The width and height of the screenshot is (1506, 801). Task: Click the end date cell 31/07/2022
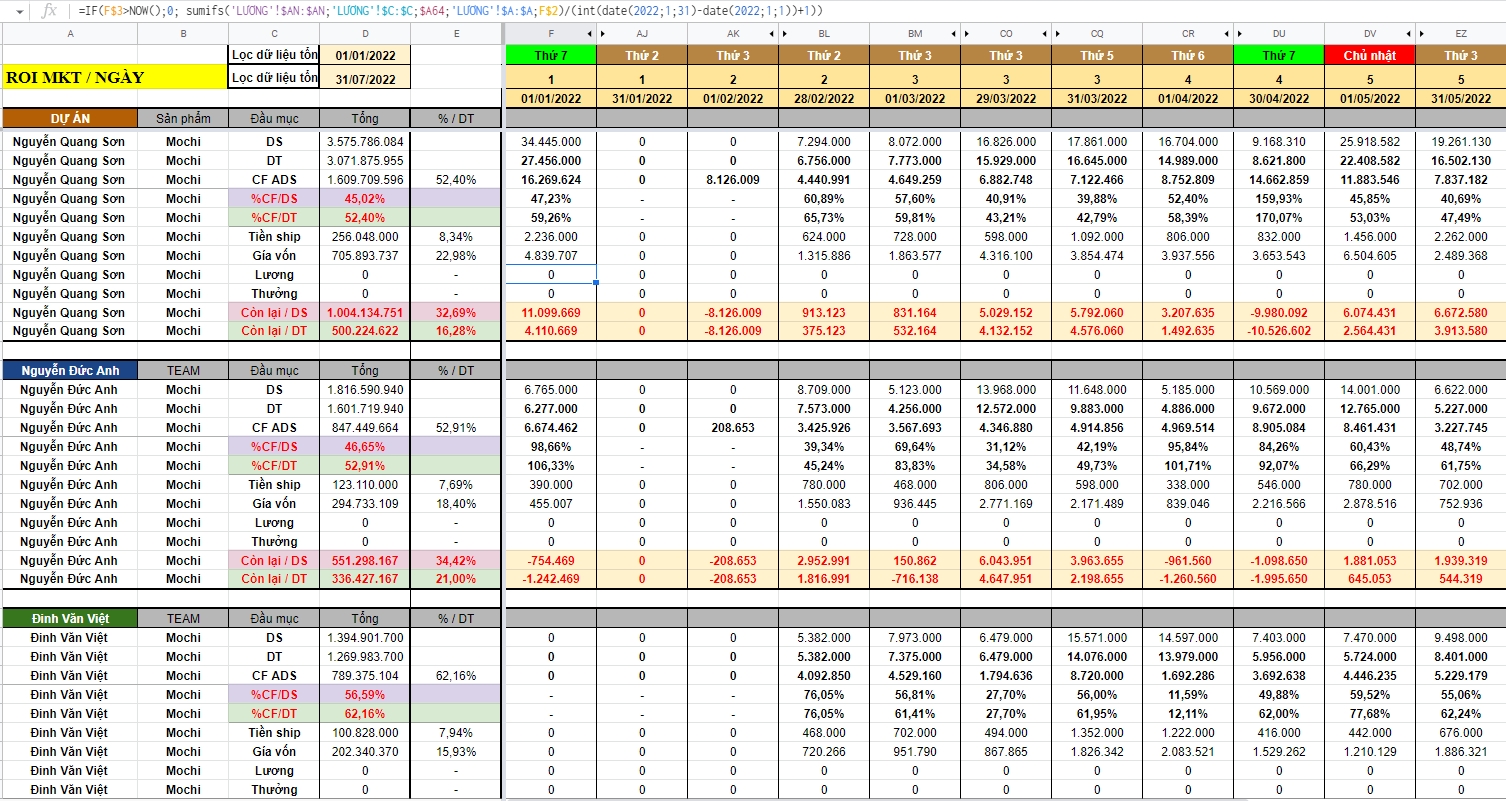(x=365, y=79)
